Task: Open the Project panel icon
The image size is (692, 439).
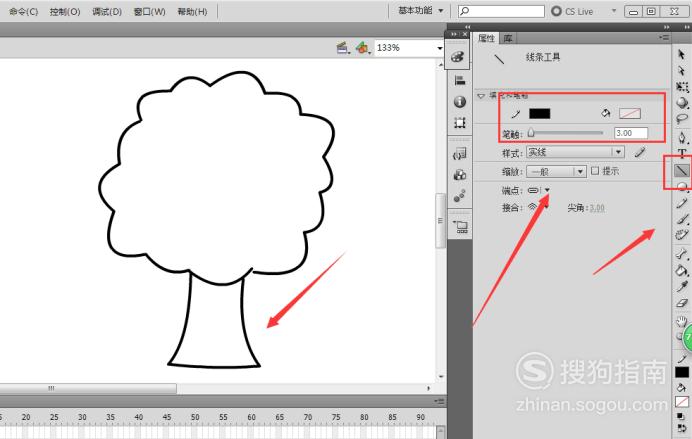Action: 459,226
